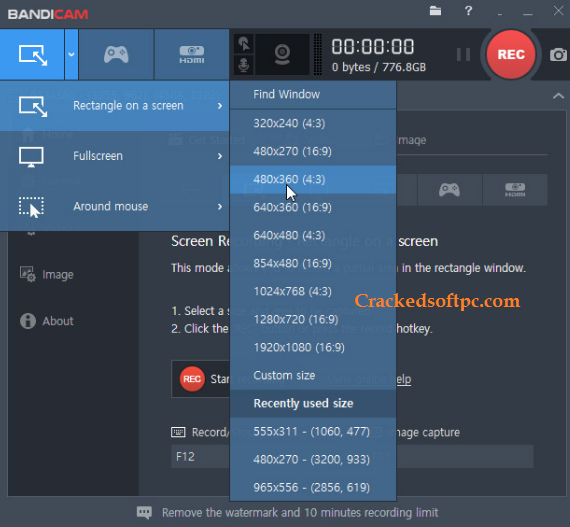
Task: Expand Around mouse submenu arrow
Action: (x=220, y=206)
